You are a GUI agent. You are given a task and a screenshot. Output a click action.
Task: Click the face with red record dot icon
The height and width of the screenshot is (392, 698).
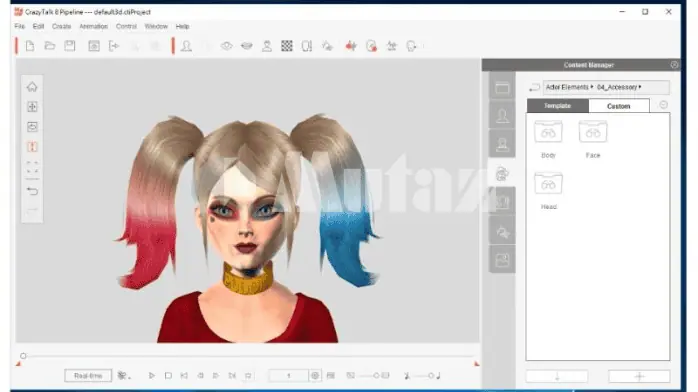pyautogui.click(x=371, y=46)
